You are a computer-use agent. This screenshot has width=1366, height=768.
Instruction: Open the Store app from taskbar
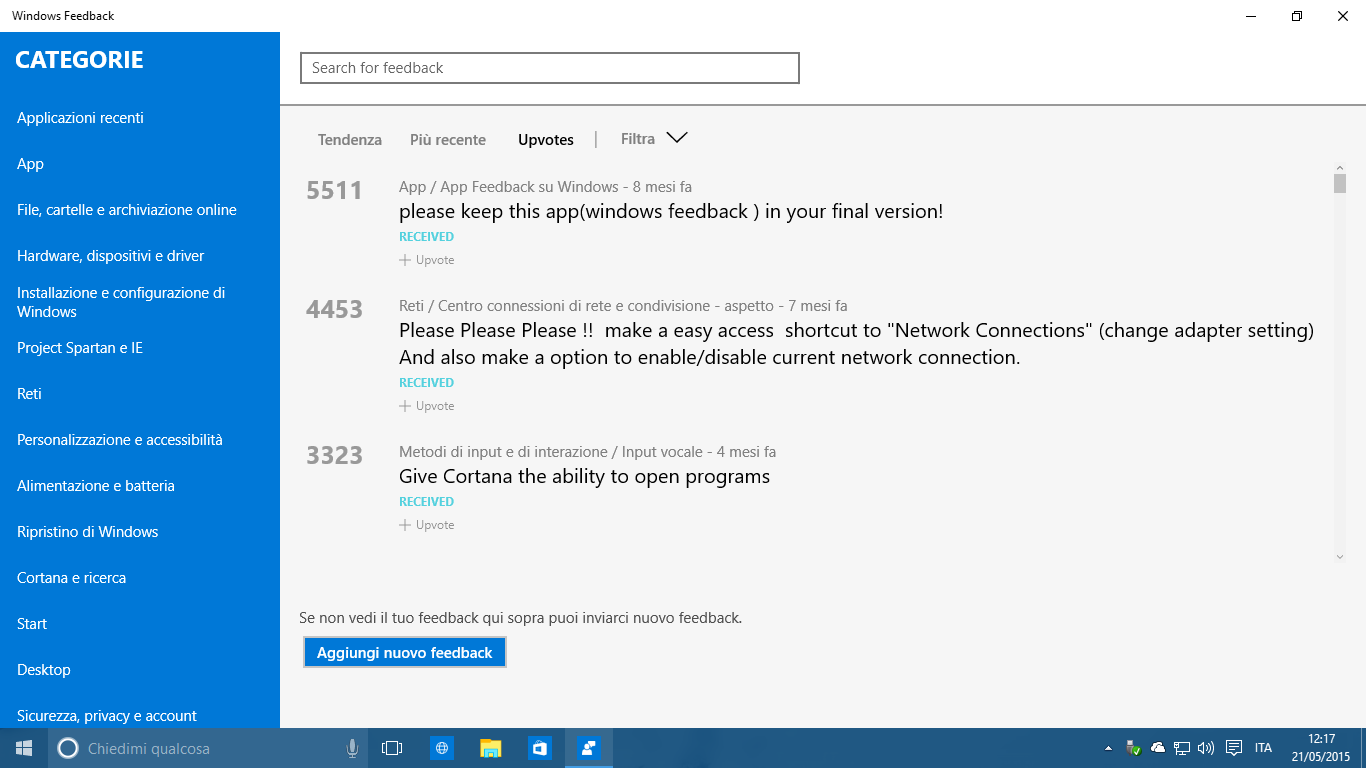(540, 748)
